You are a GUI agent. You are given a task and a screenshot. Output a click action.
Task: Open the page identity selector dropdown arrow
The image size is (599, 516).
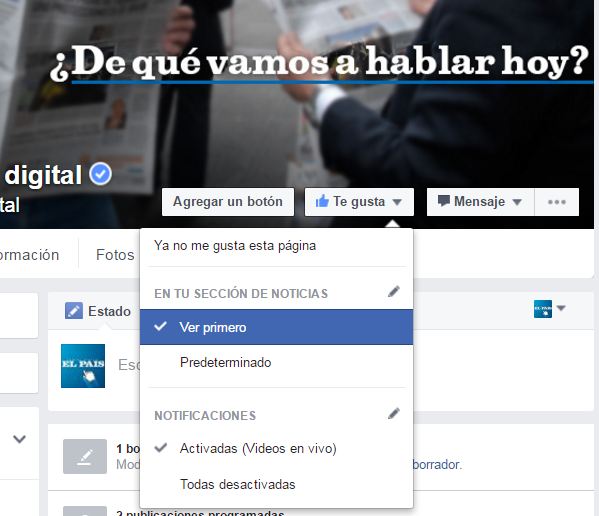(x=561, y=308)
